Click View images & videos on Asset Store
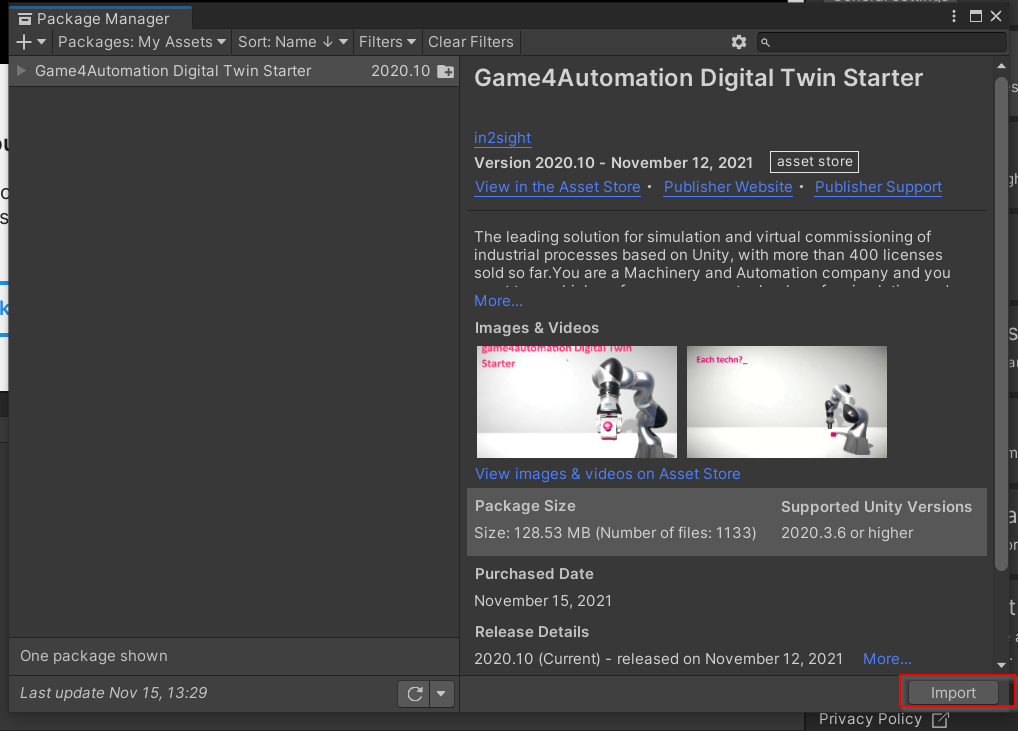 pos(608,474)
